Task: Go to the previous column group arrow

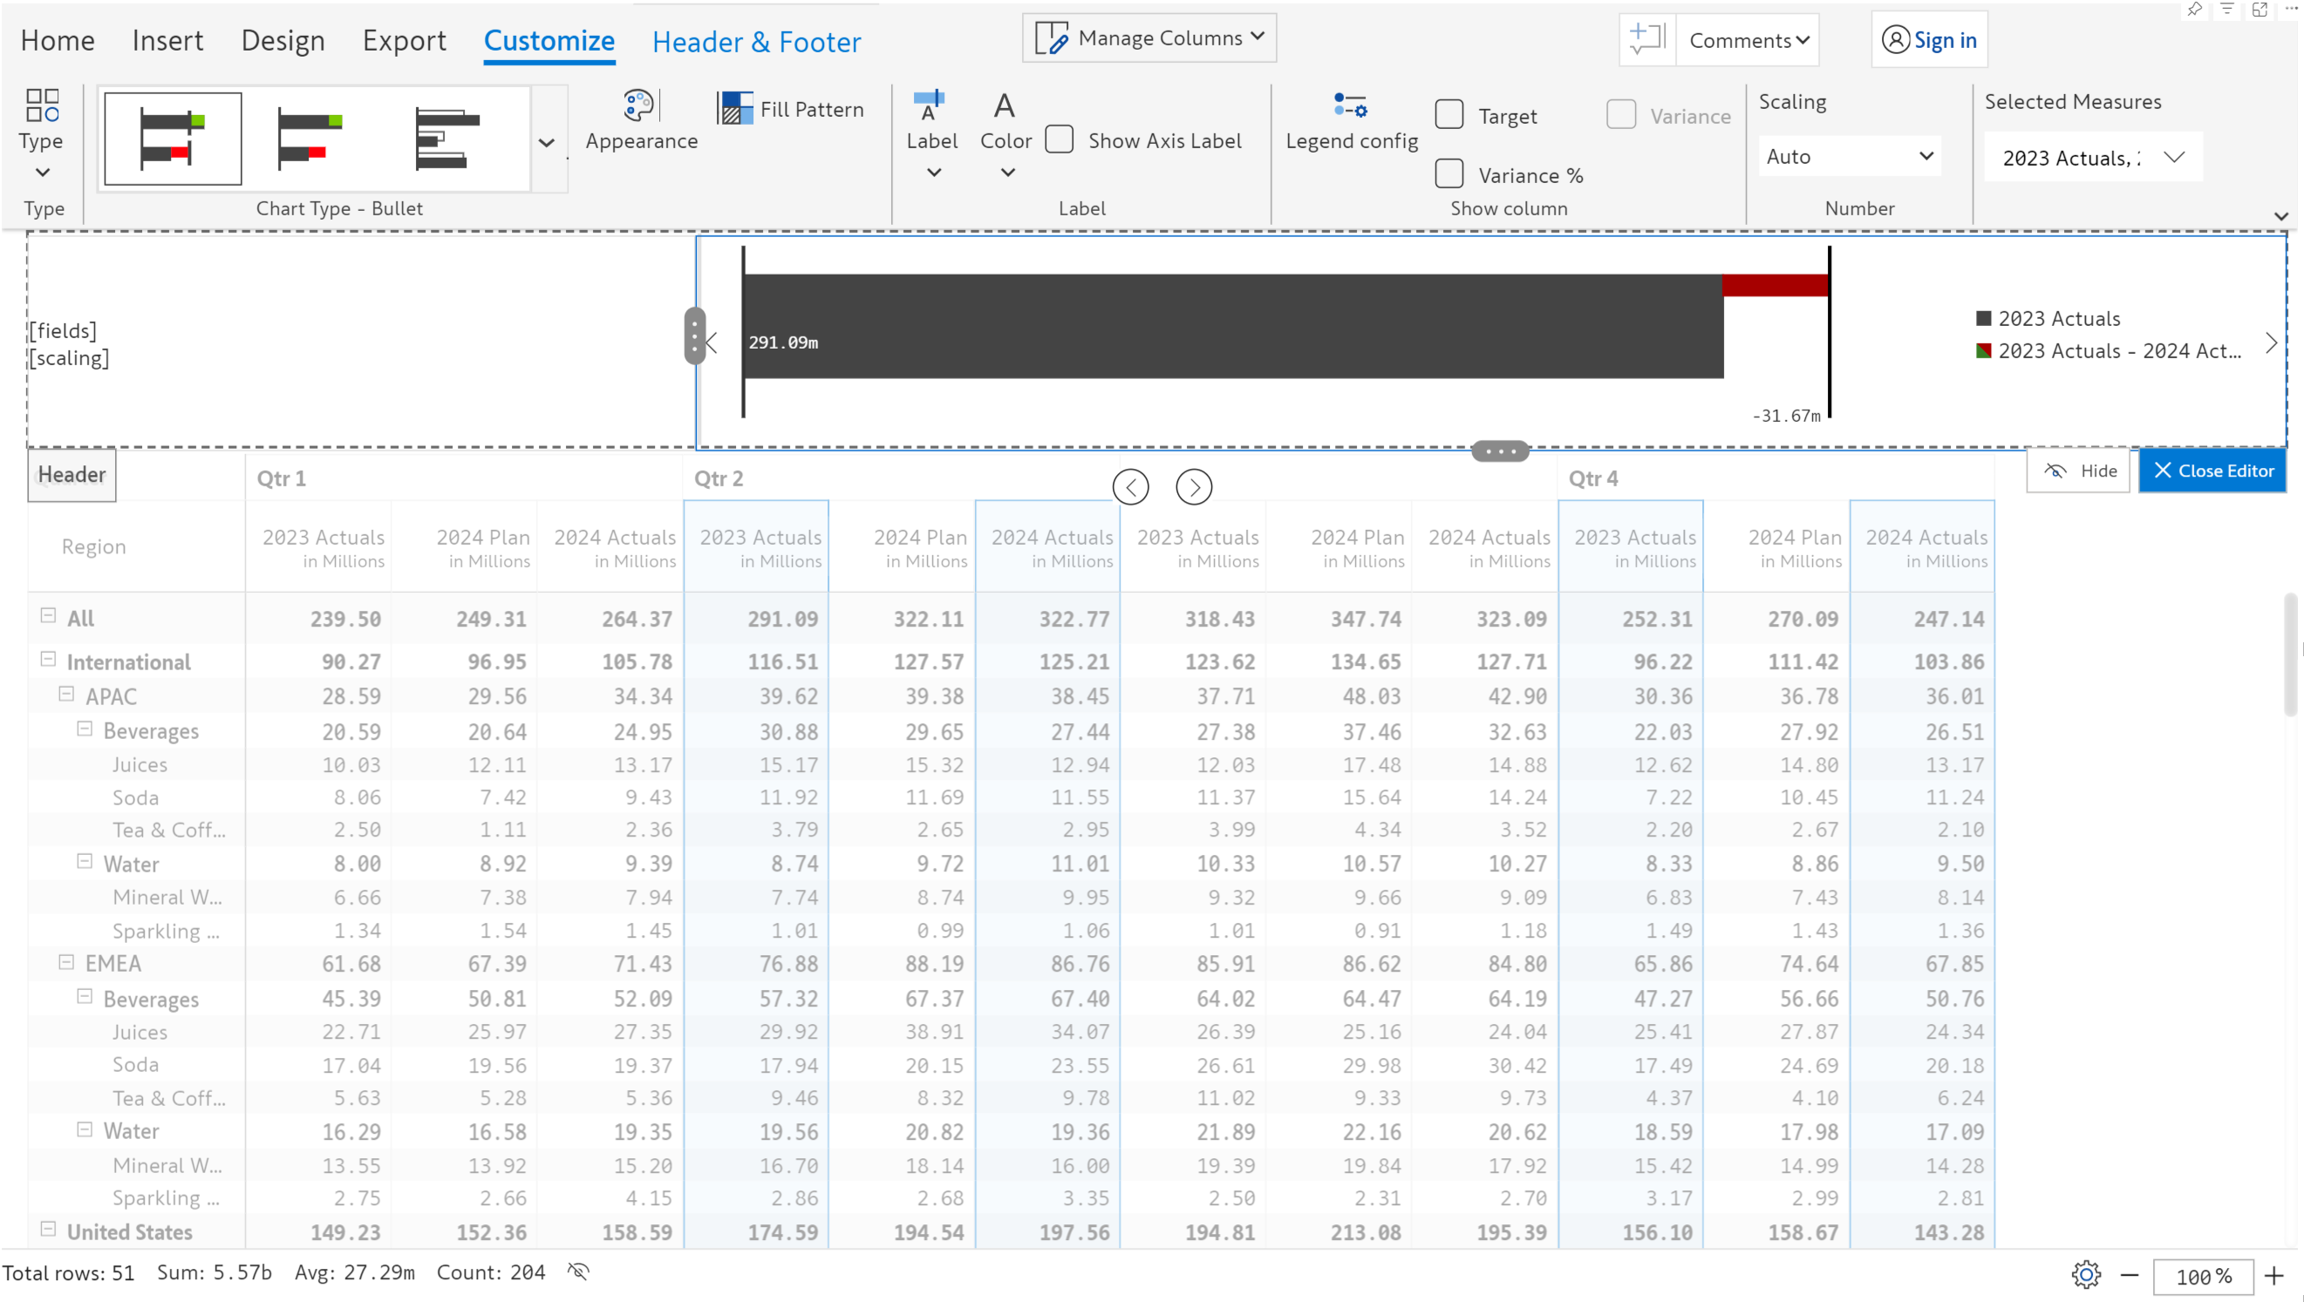Action: click(1131, 487)
